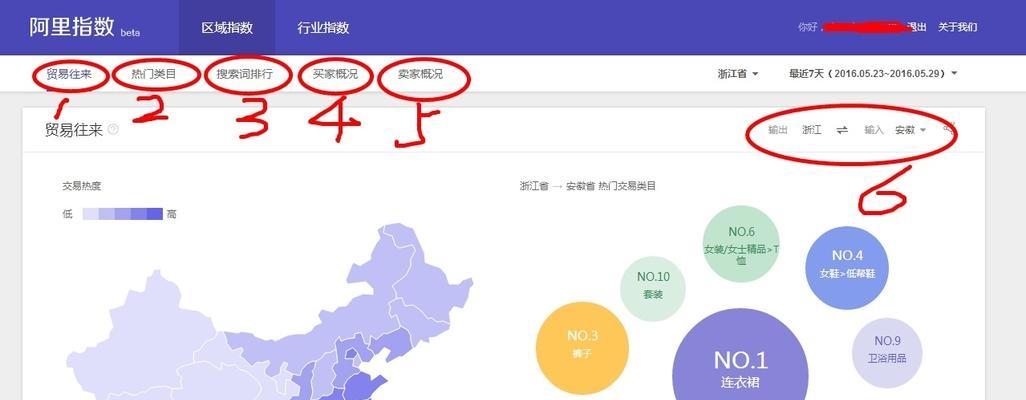Click the 输出 direction label
1026x400 pixels.
click(777, 130)
